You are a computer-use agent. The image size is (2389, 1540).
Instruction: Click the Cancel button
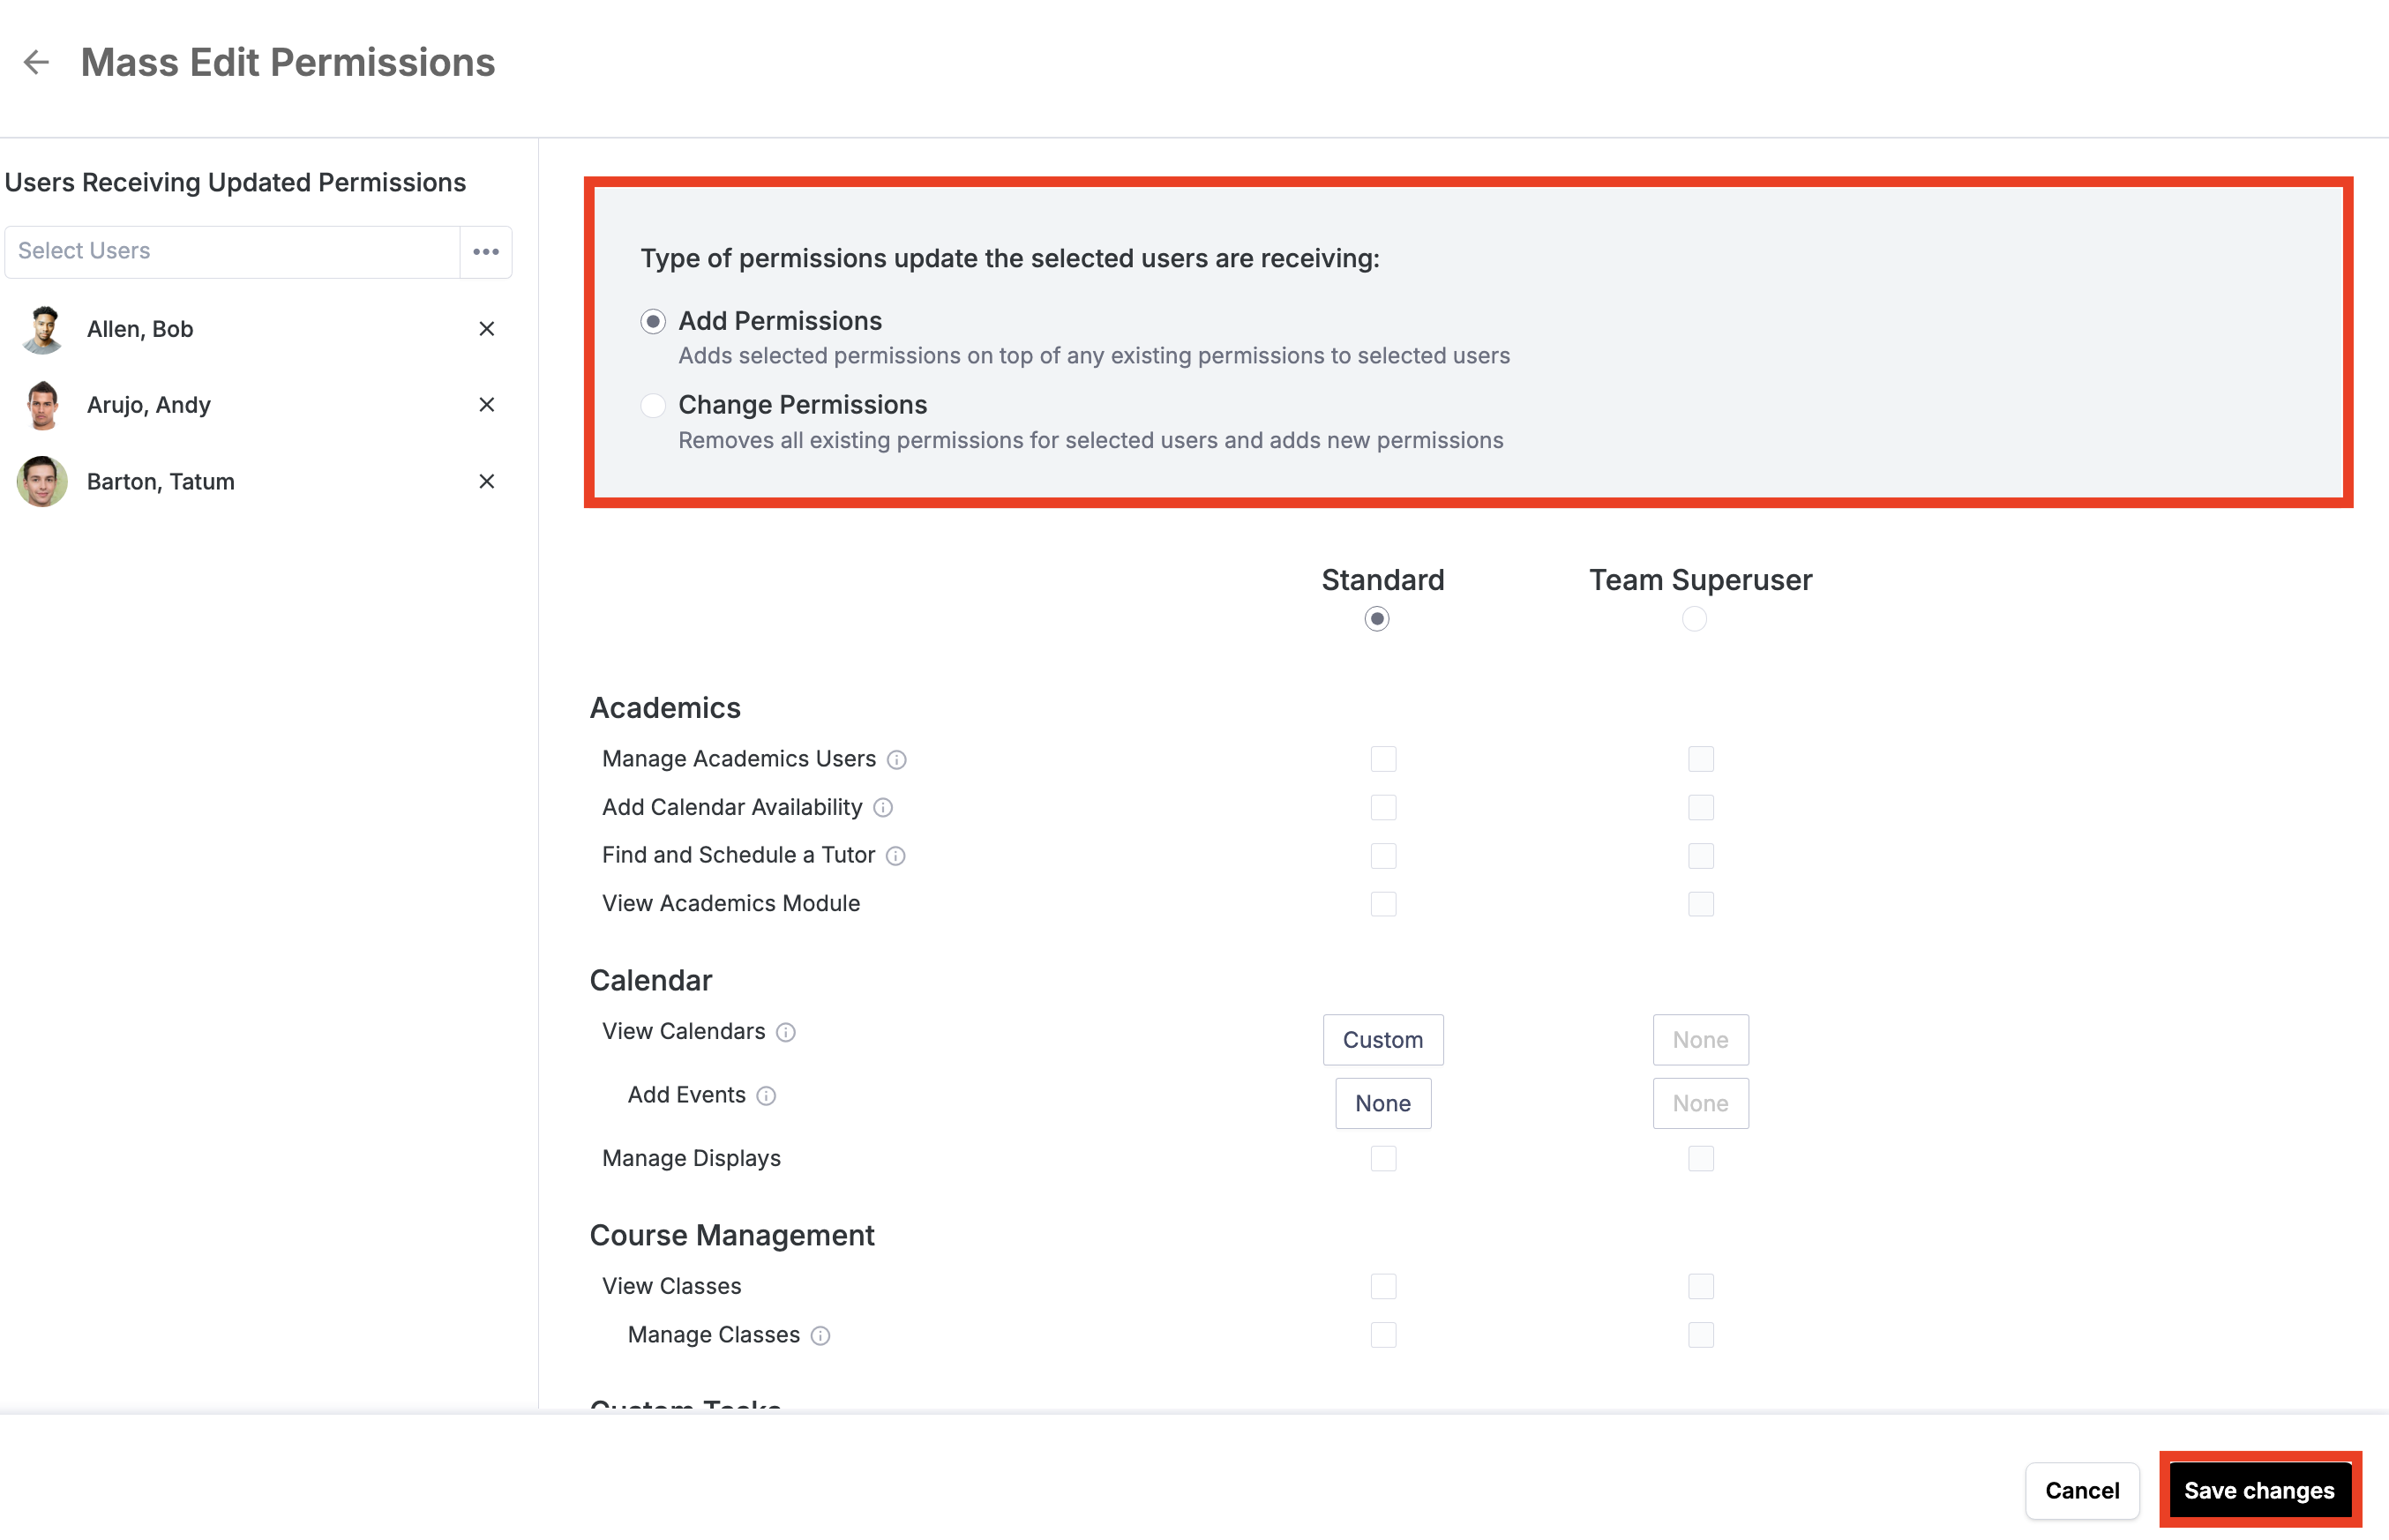(2082, 1490)
